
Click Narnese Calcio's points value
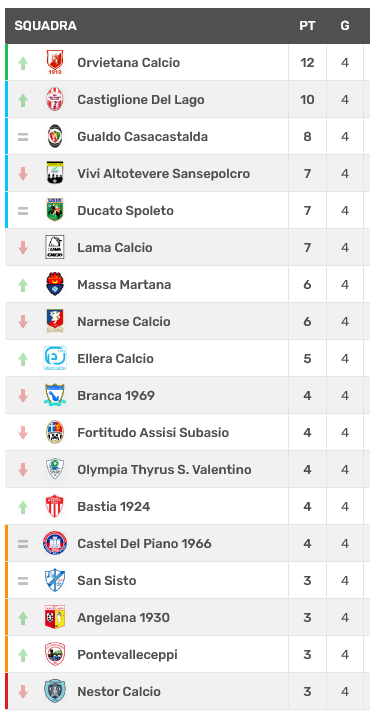[307, 321]
